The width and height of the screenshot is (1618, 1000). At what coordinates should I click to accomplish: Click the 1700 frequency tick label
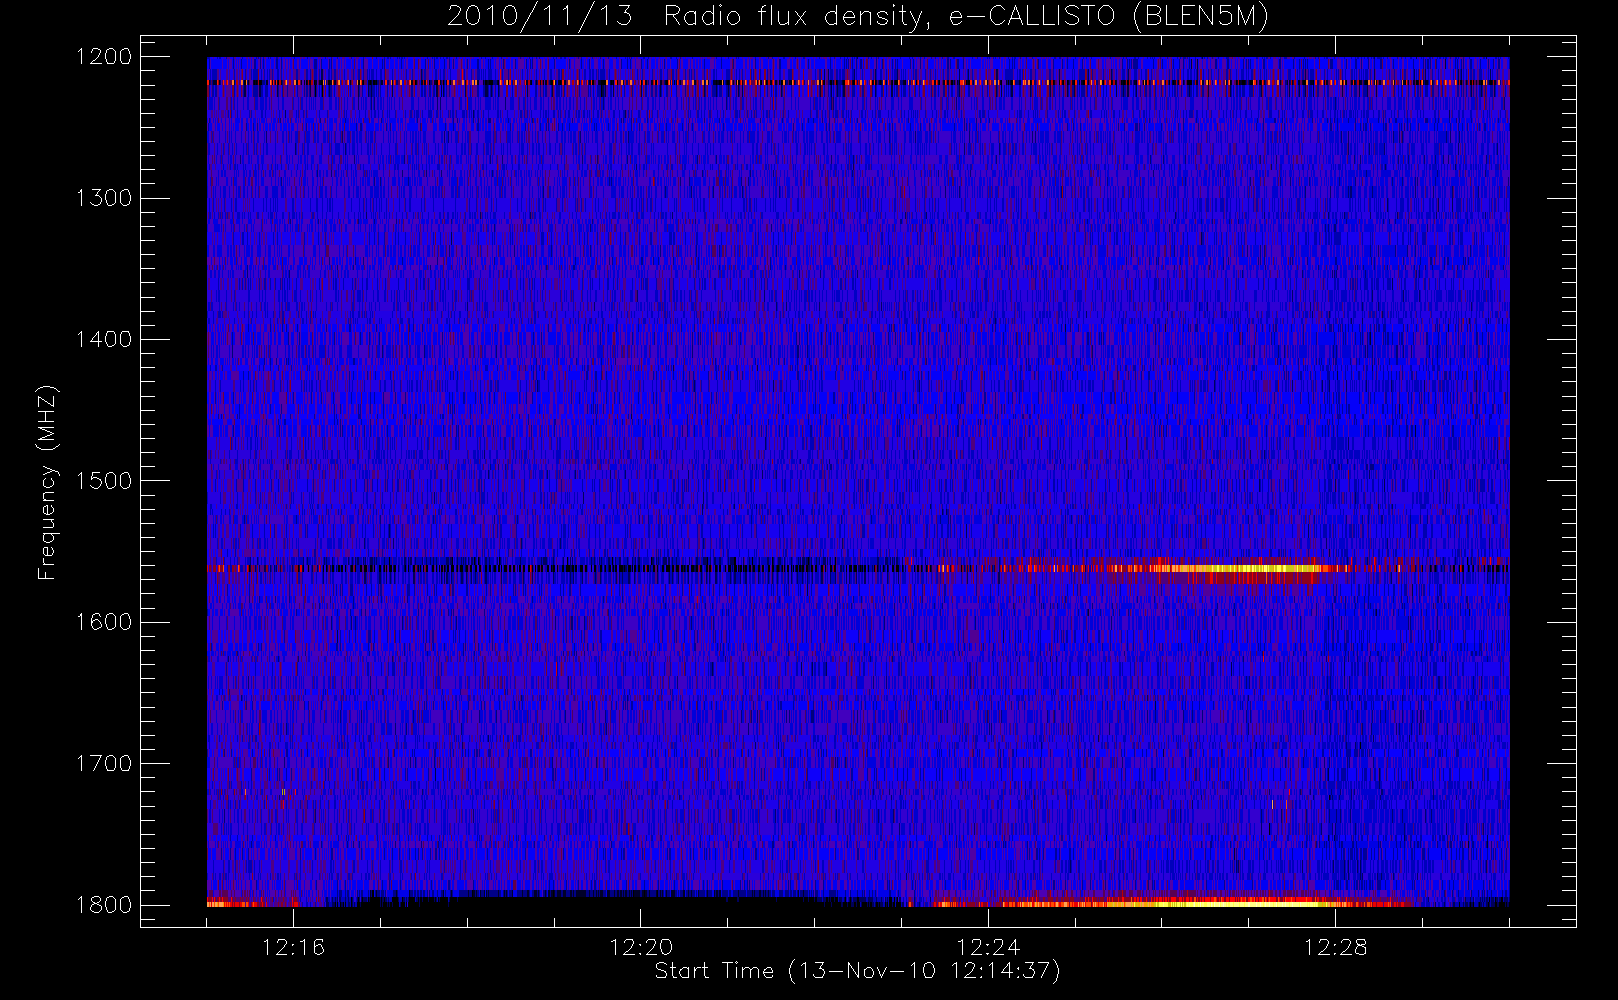(x=104, y=764)
